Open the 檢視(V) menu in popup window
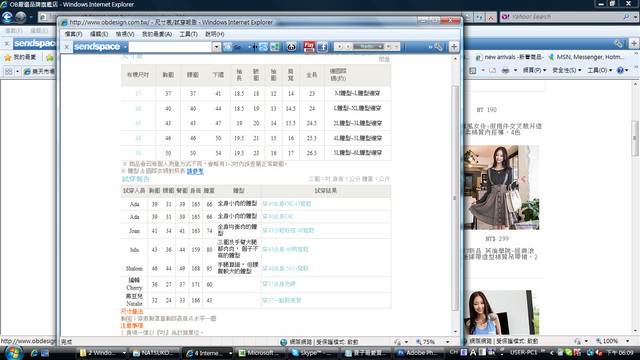This screenshot has width=640, height=360. pos(124,34)
